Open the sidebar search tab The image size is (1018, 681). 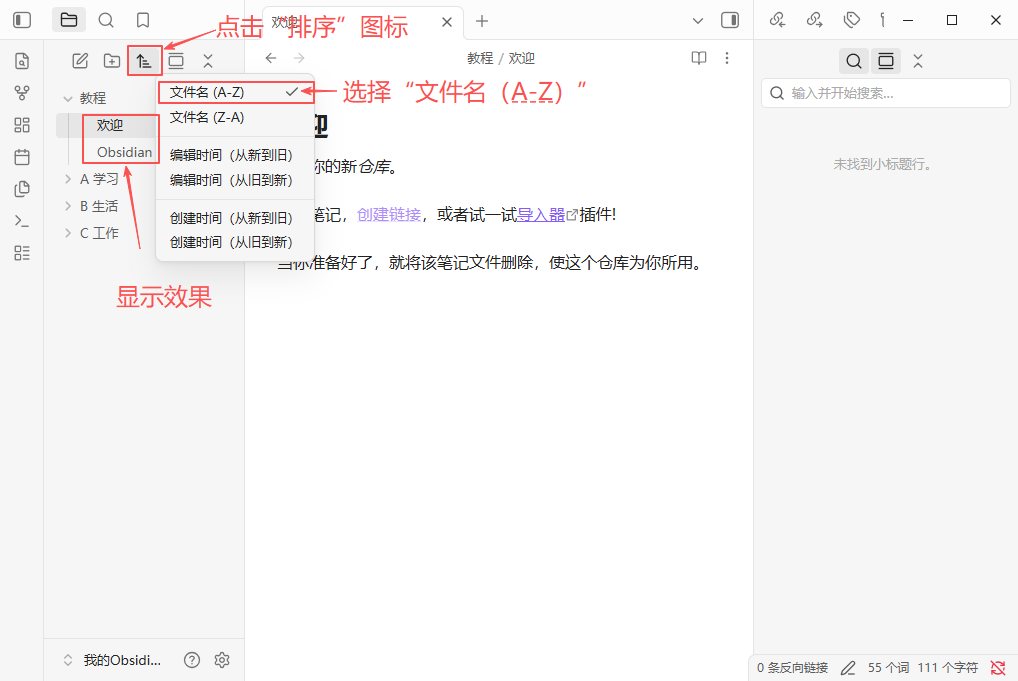[x=106, y=20]
